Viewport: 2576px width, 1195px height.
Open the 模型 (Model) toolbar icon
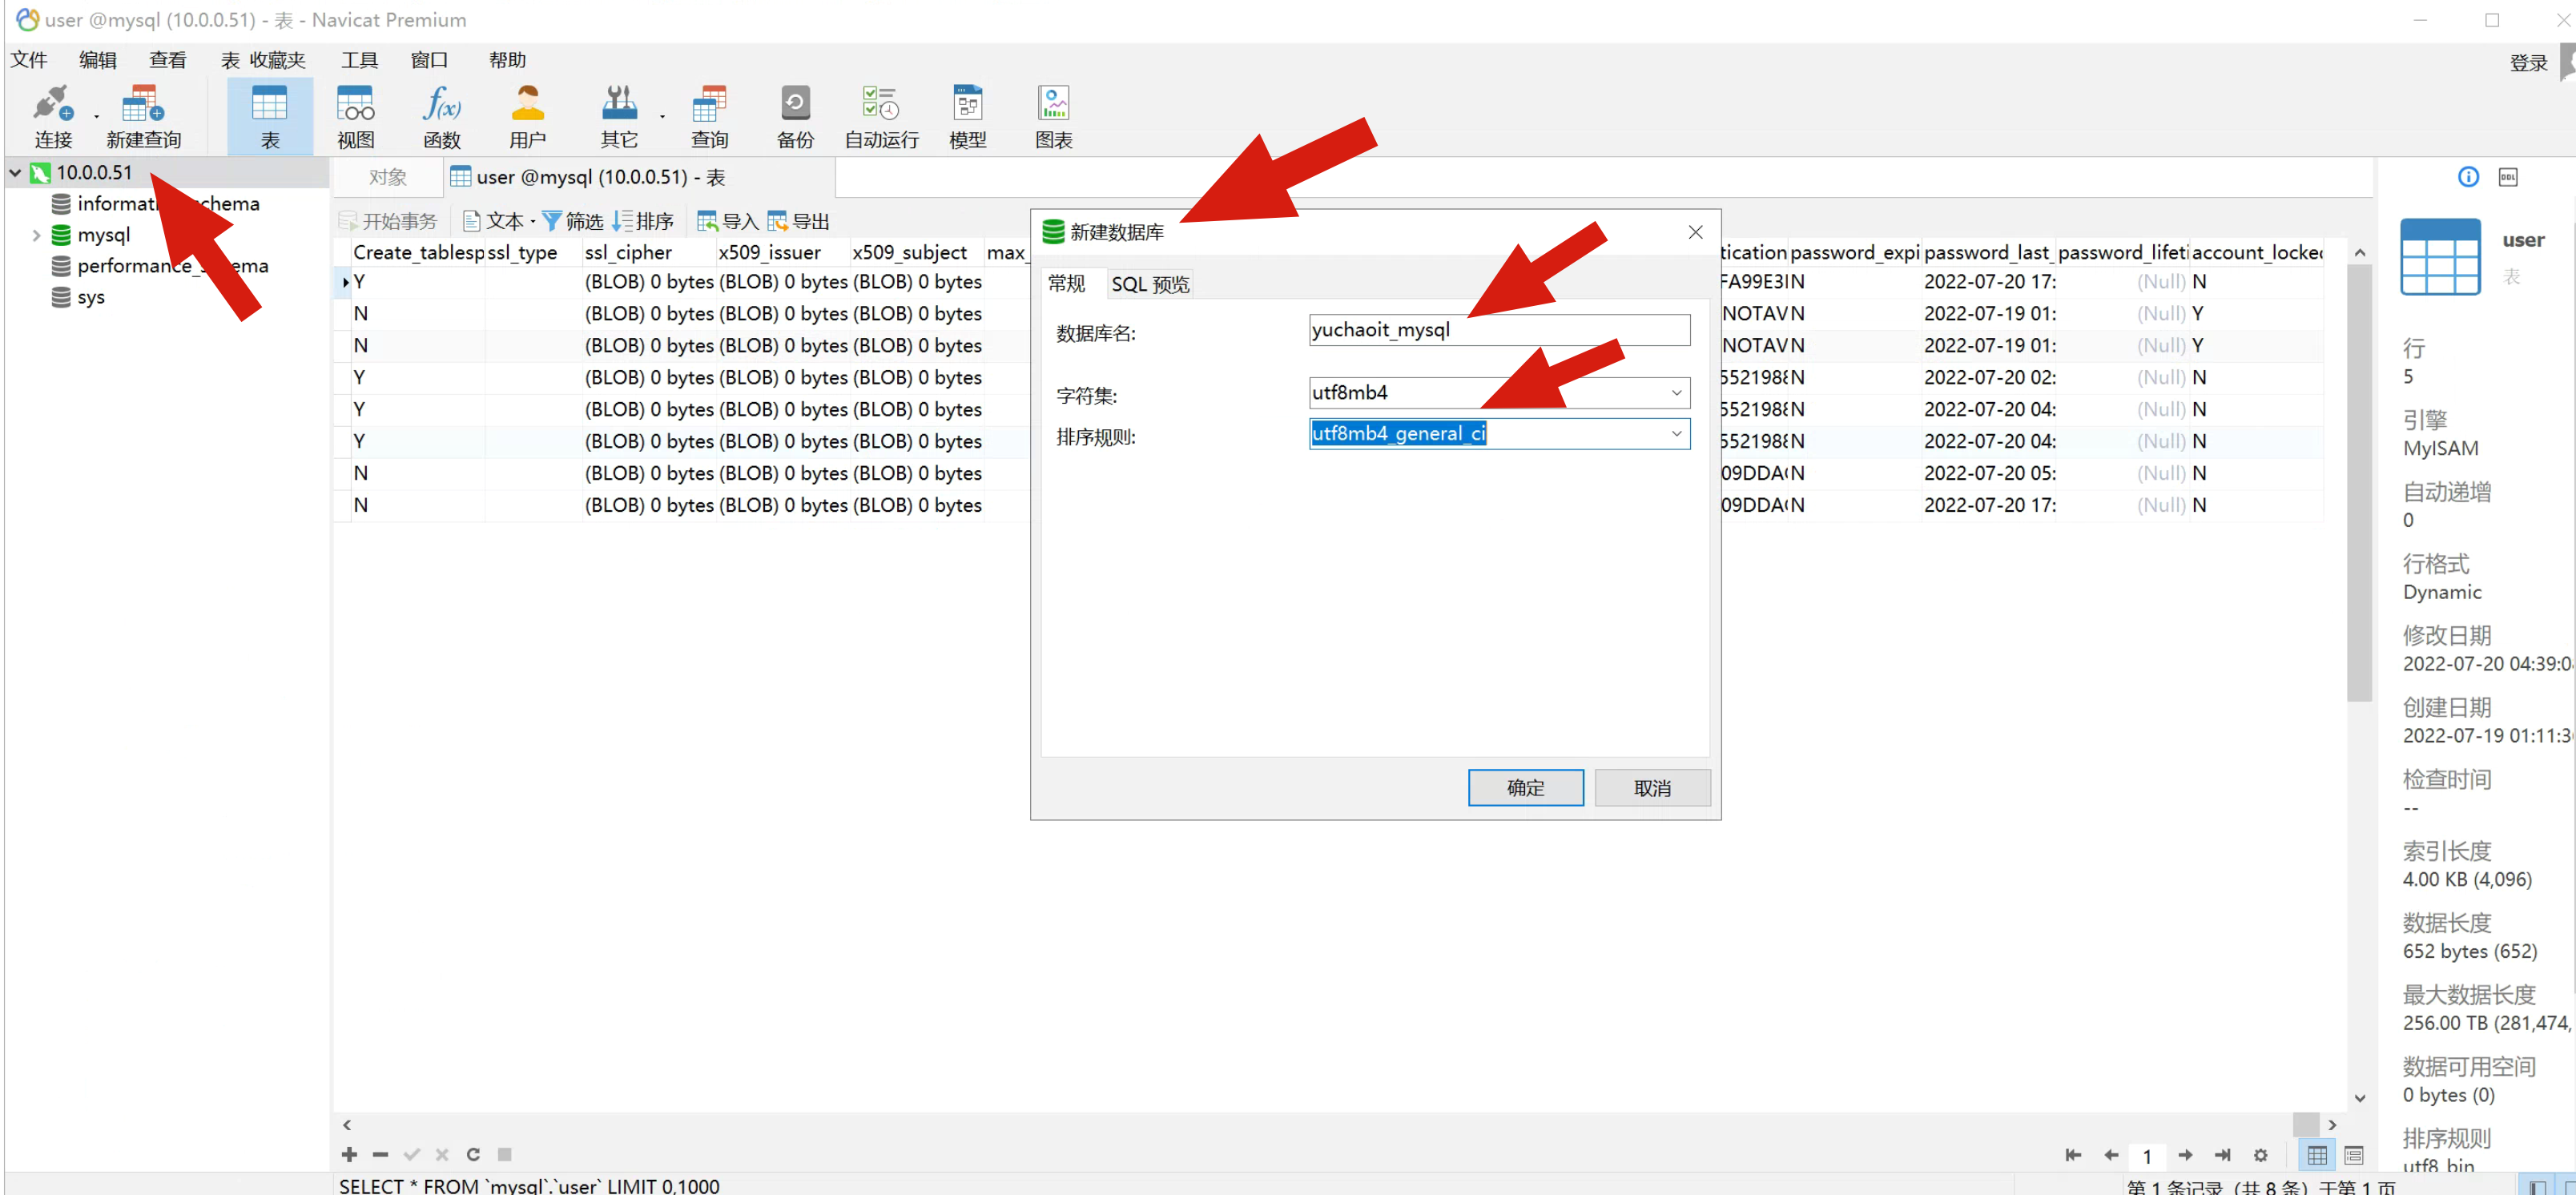click(x=967, y=116)
